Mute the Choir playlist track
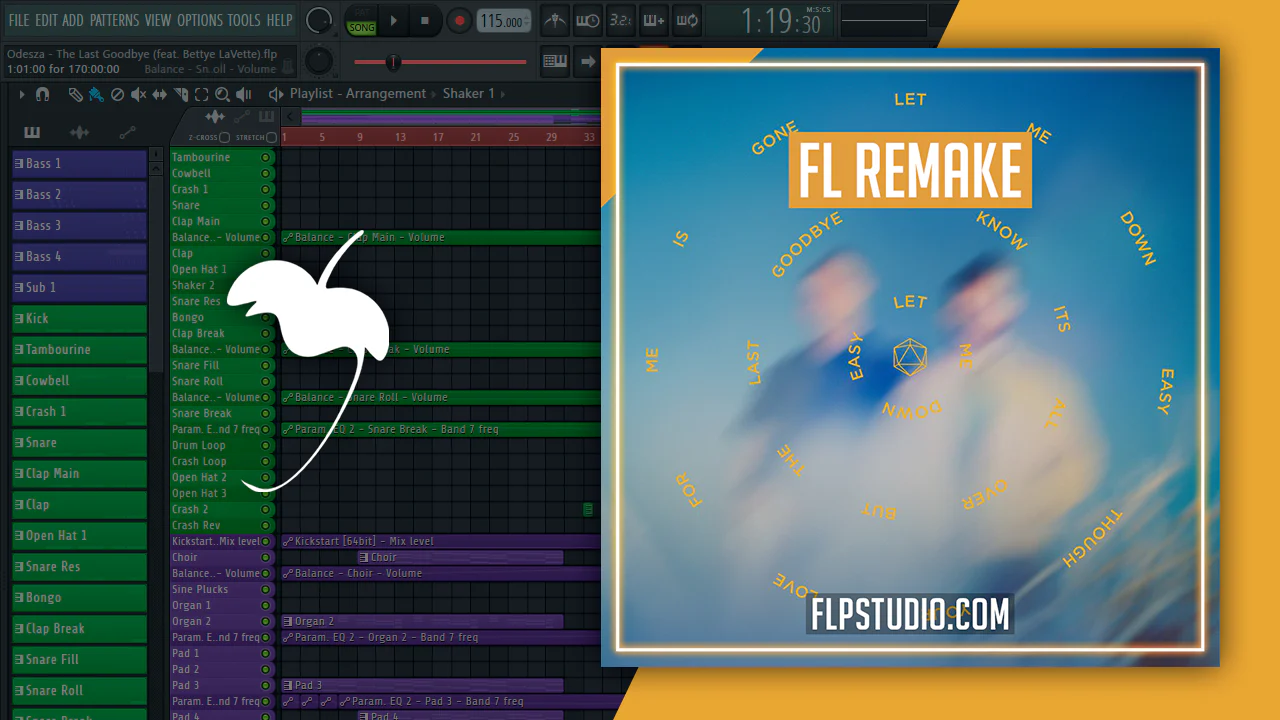Image resolution: width=1280 pixels, height=720 pixels. coord(266,557)
